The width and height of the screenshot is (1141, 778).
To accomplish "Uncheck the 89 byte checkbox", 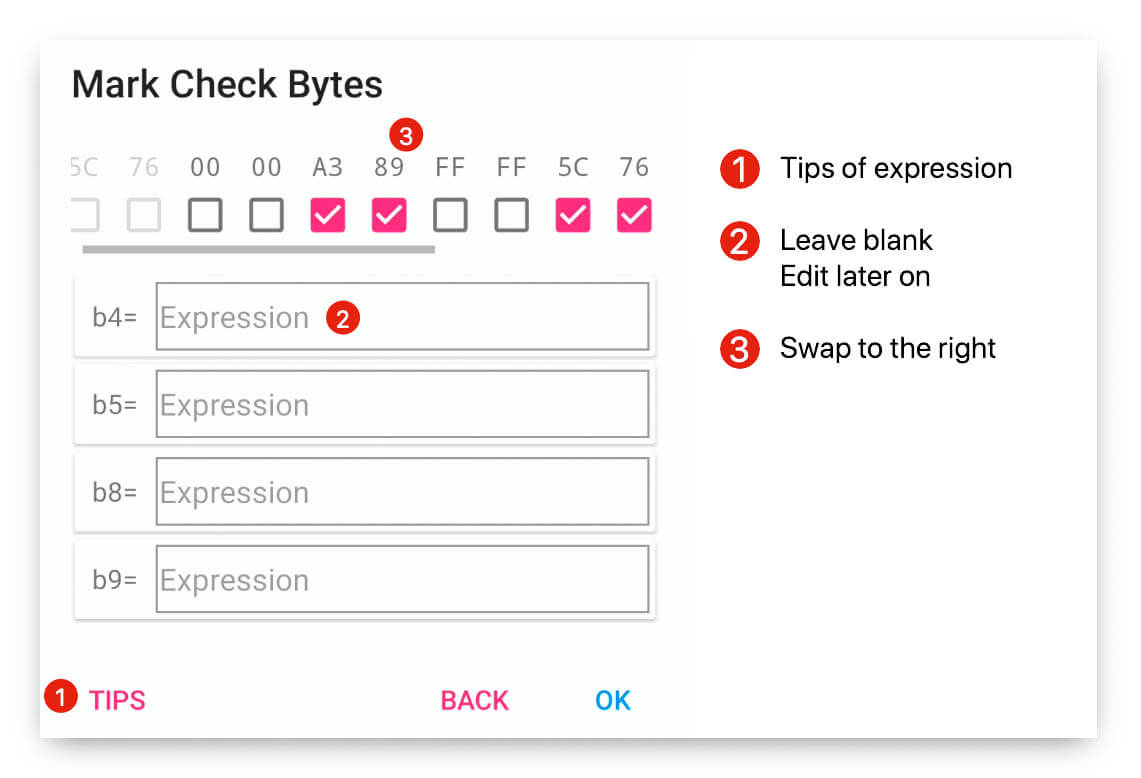I will click(x=389, y=215).
